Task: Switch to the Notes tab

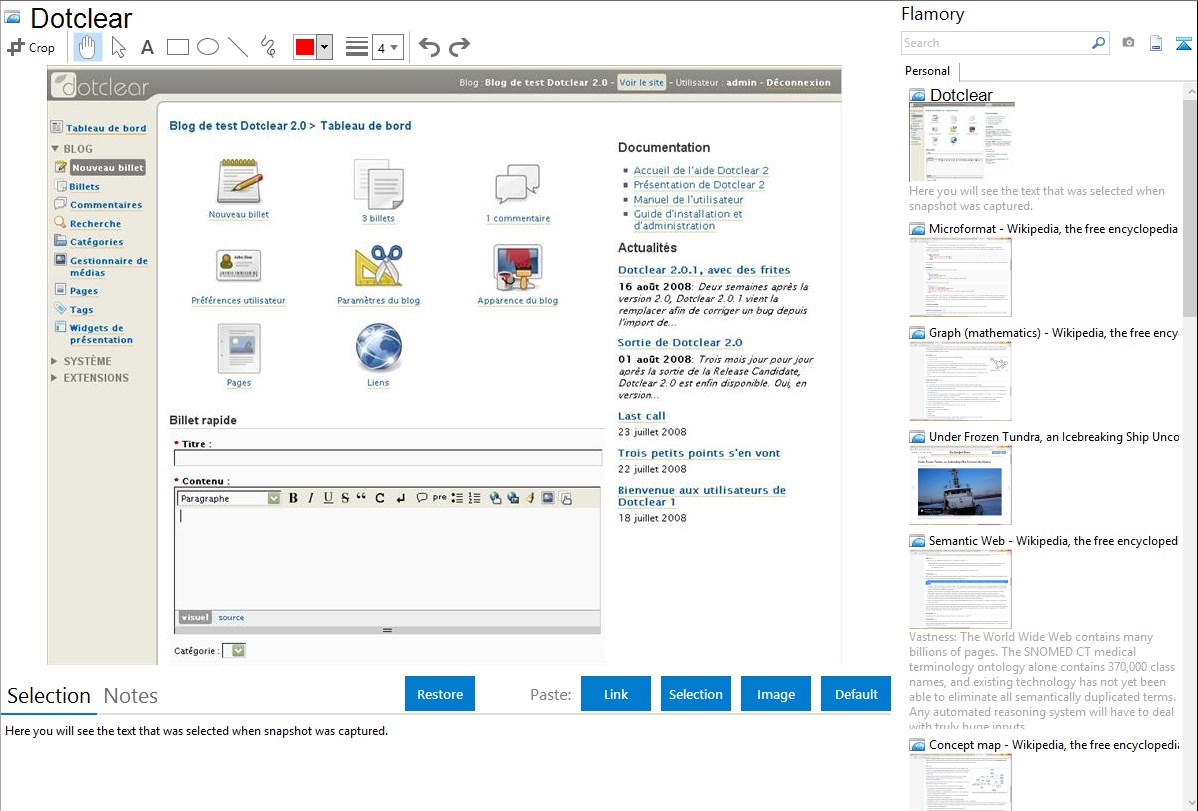Action: click(x=131, y=696)
